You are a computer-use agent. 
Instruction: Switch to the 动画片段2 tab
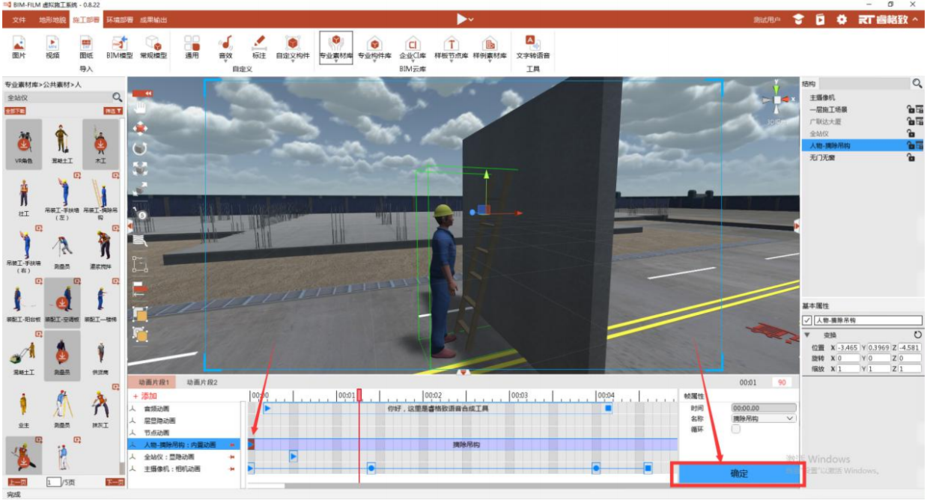202,382
